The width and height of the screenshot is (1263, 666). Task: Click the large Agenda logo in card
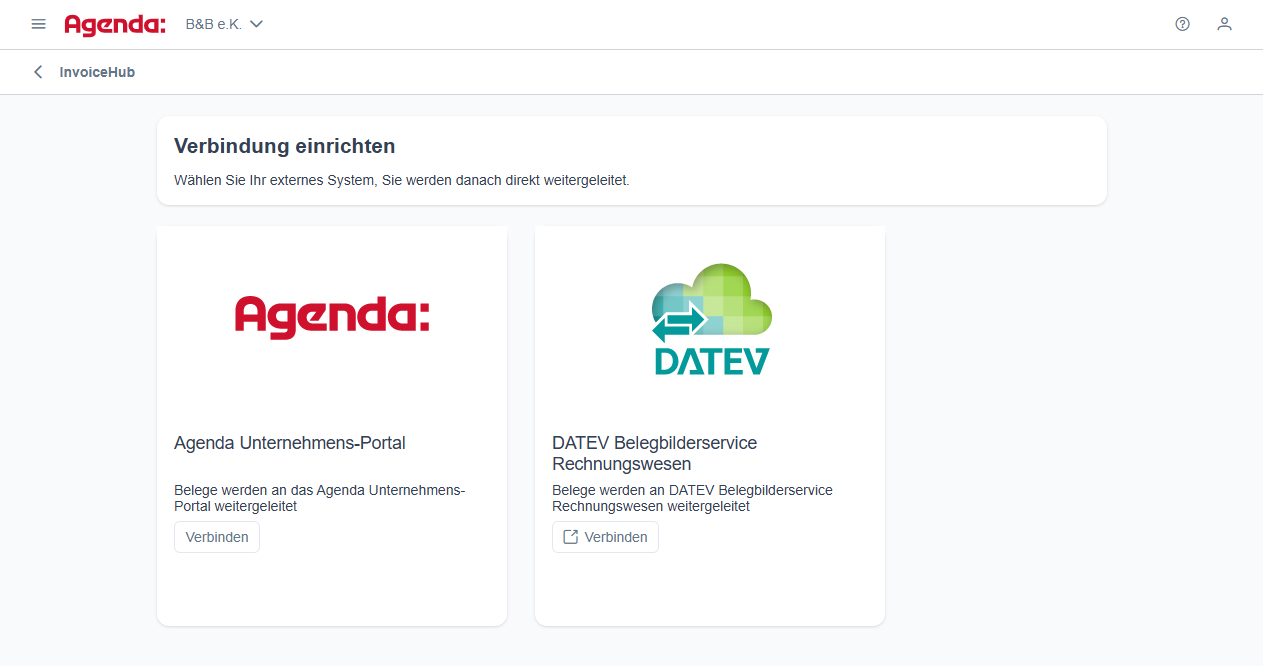pyautogui.click(x=332, y=316)
